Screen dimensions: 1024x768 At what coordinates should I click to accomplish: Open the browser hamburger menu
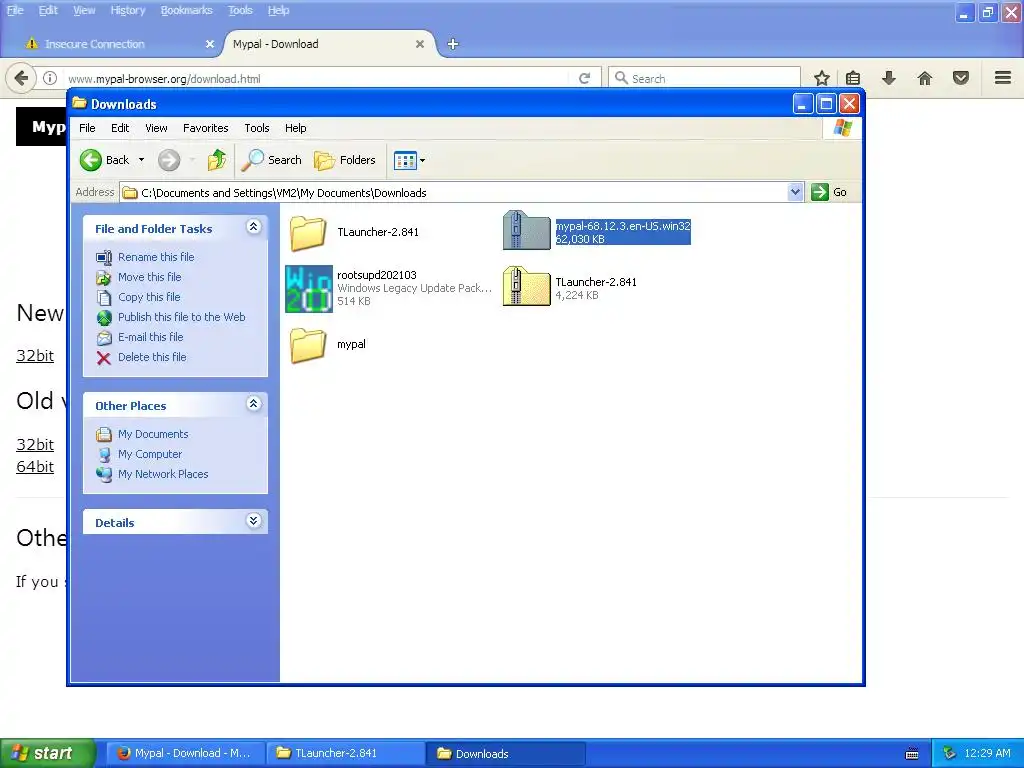[1003, 78]
